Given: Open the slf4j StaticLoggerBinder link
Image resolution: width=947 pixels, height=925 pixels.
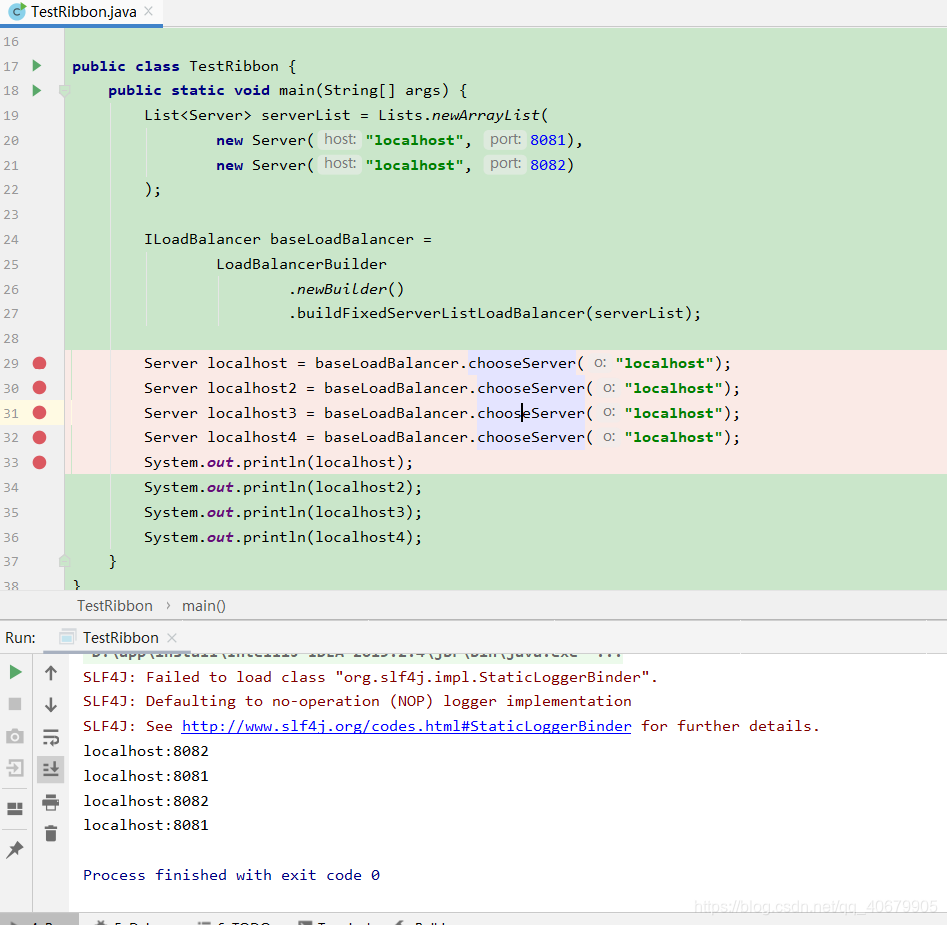Looking at the screenshot, I should (x=406, y=726).
